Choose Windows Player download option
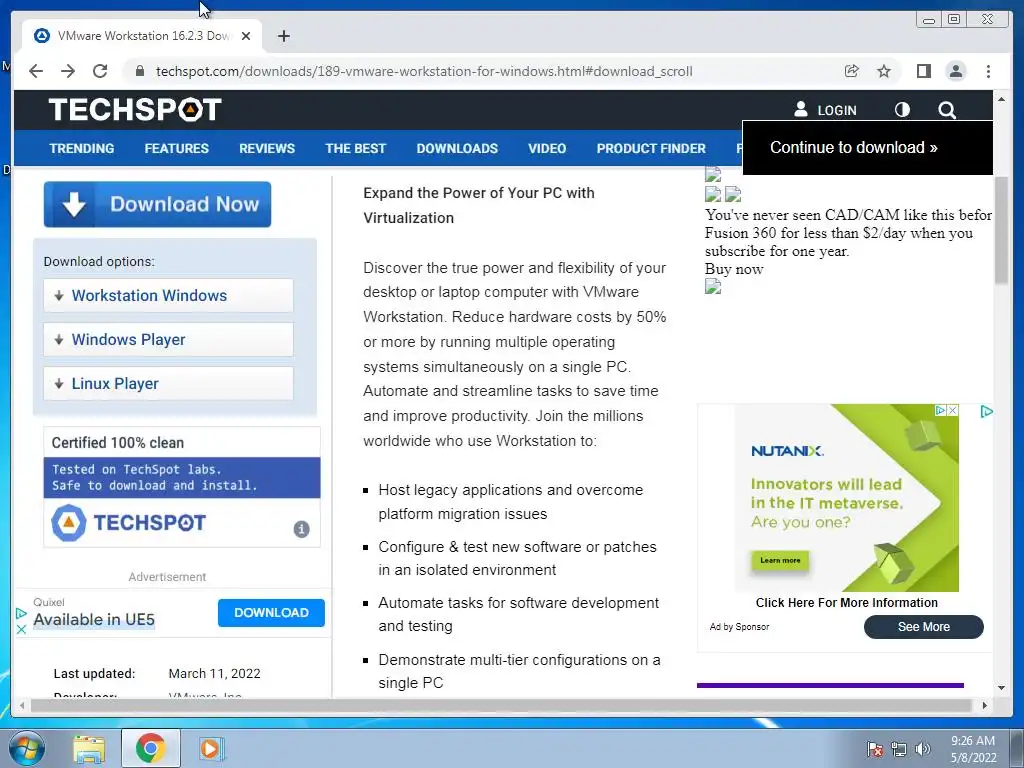The height and width of the screenshot is (768, 1024). [x=168, y=340]
